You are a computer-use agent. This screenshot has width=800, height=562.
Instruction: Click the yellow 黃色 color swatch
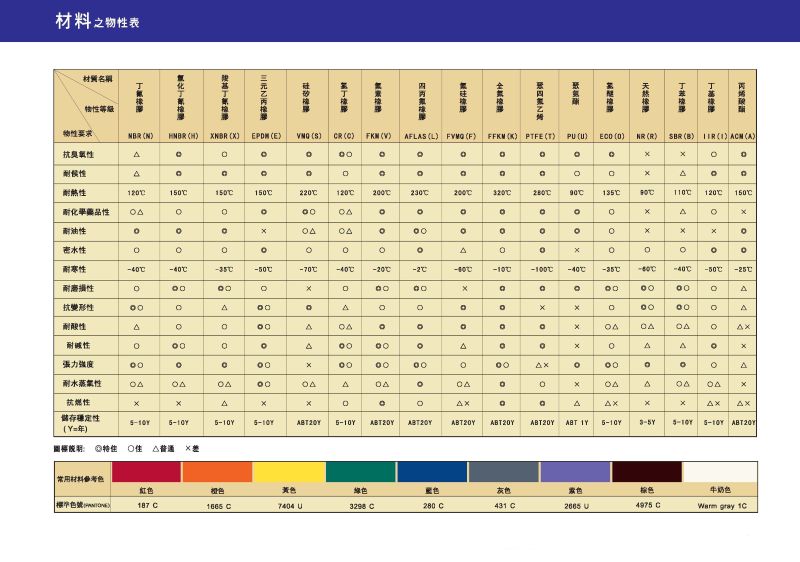[289, 472]
